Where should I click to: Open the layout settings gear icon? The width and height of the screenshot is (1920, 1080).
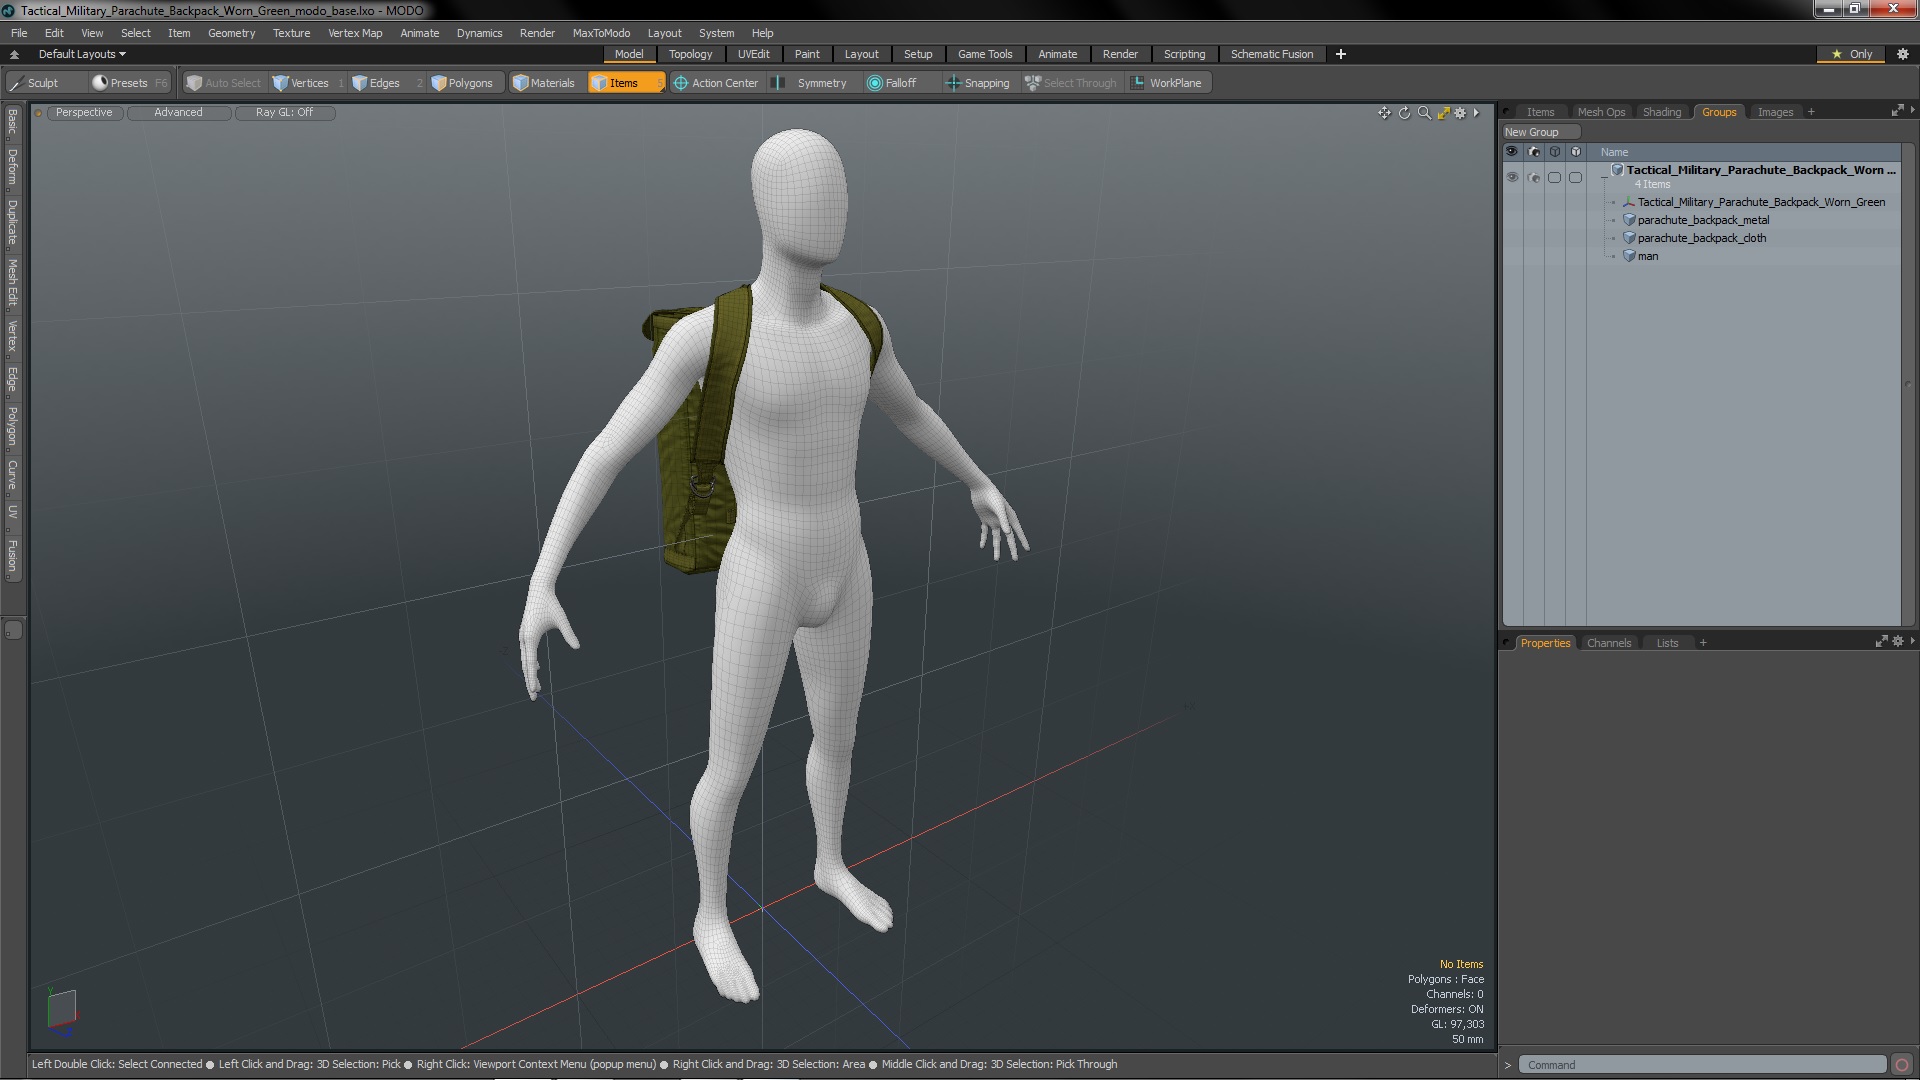click(1902, 54)
